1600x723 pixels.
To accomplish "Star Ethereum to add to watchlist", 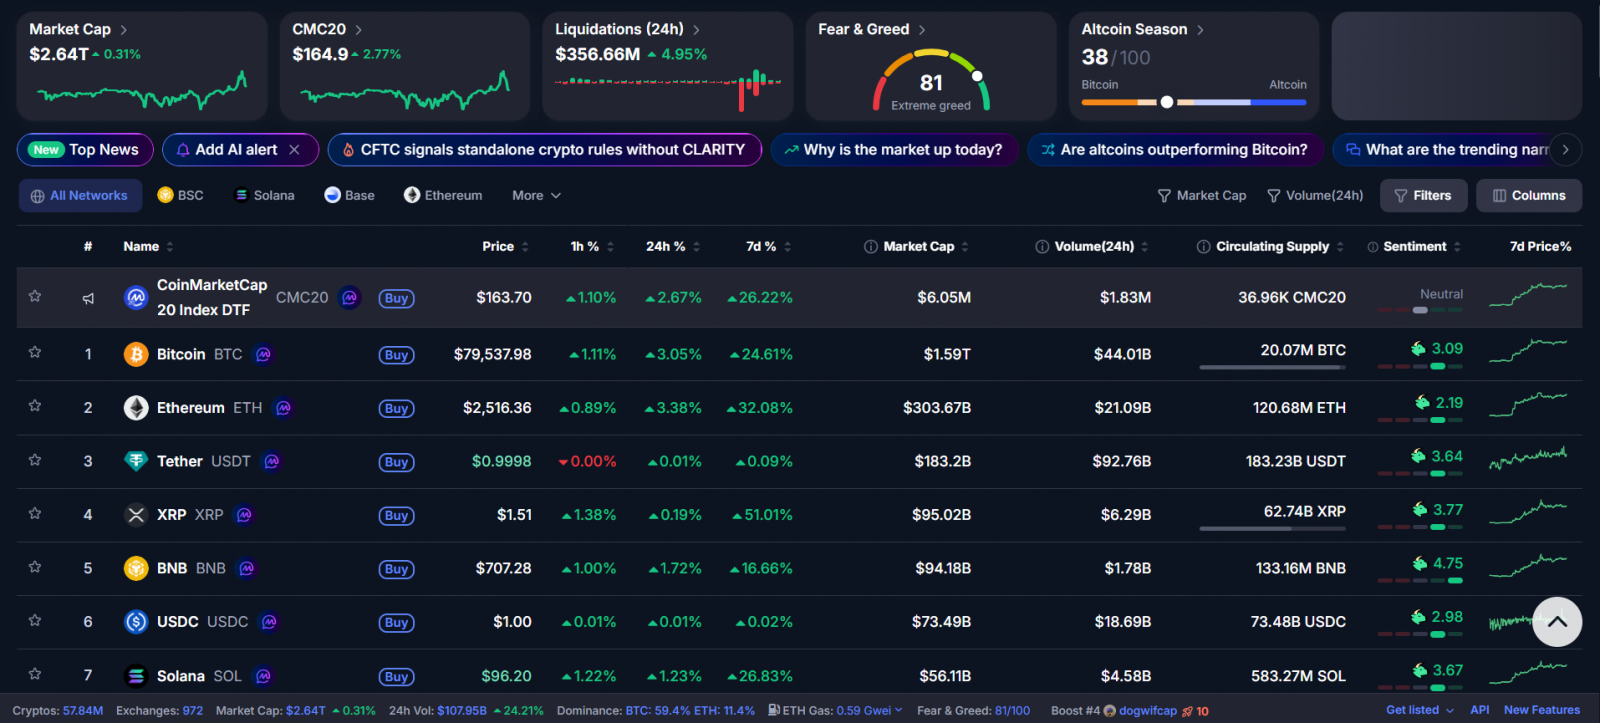I will pos(35,406).
